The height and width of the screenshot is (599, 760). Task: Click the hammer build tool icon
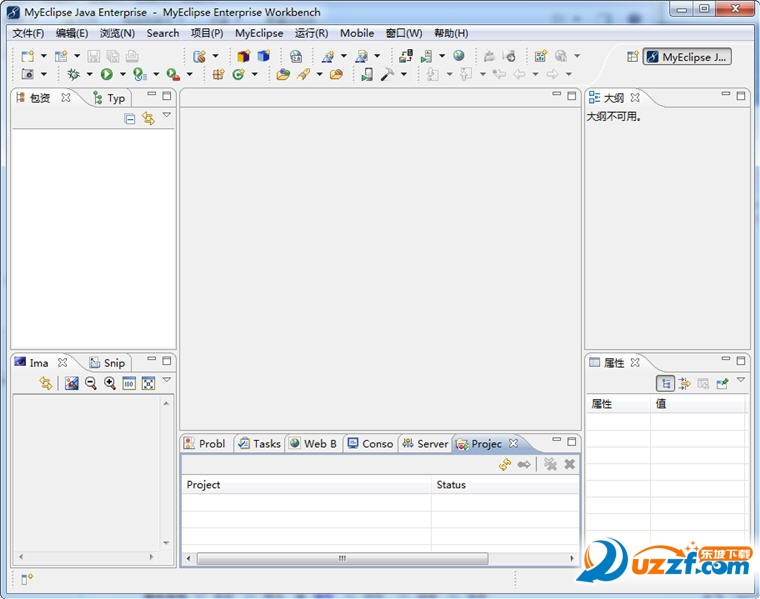click(x=387, y=74)
